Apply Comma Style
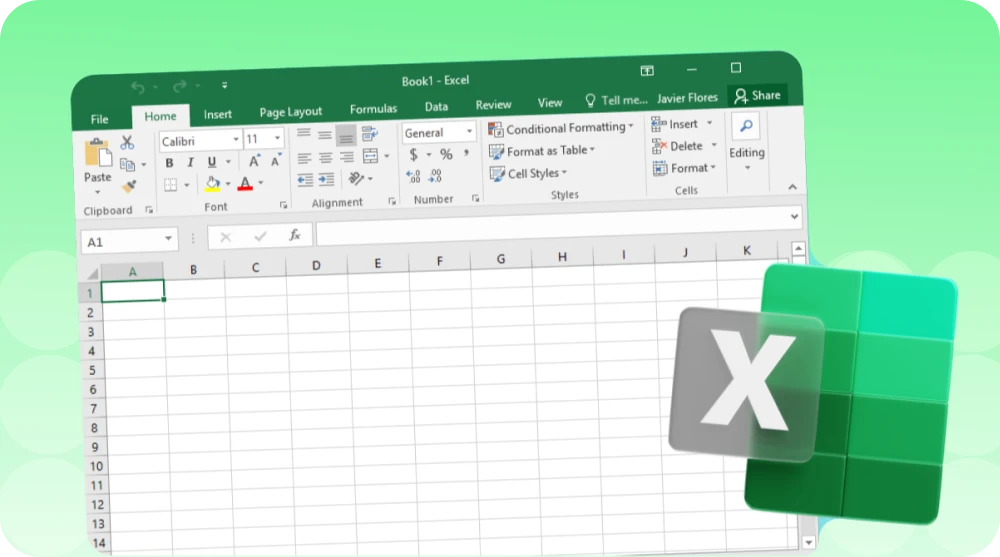The width and height of the screenshot is (1000, 557). (x=467, y=153)
